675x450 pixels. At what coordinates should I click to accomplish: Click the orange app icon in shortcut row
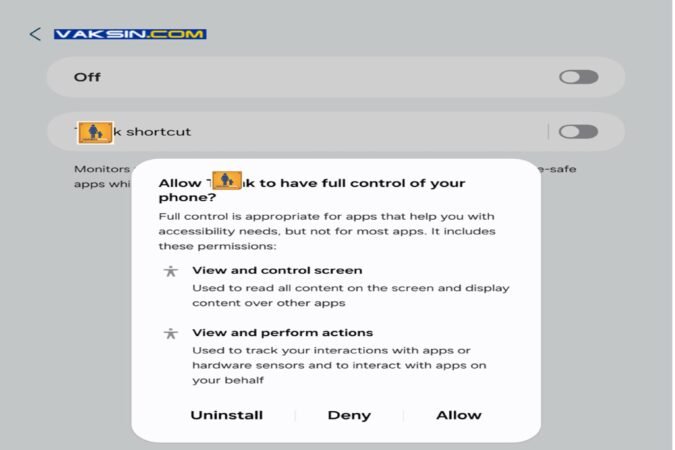click(x=95, y=132)
